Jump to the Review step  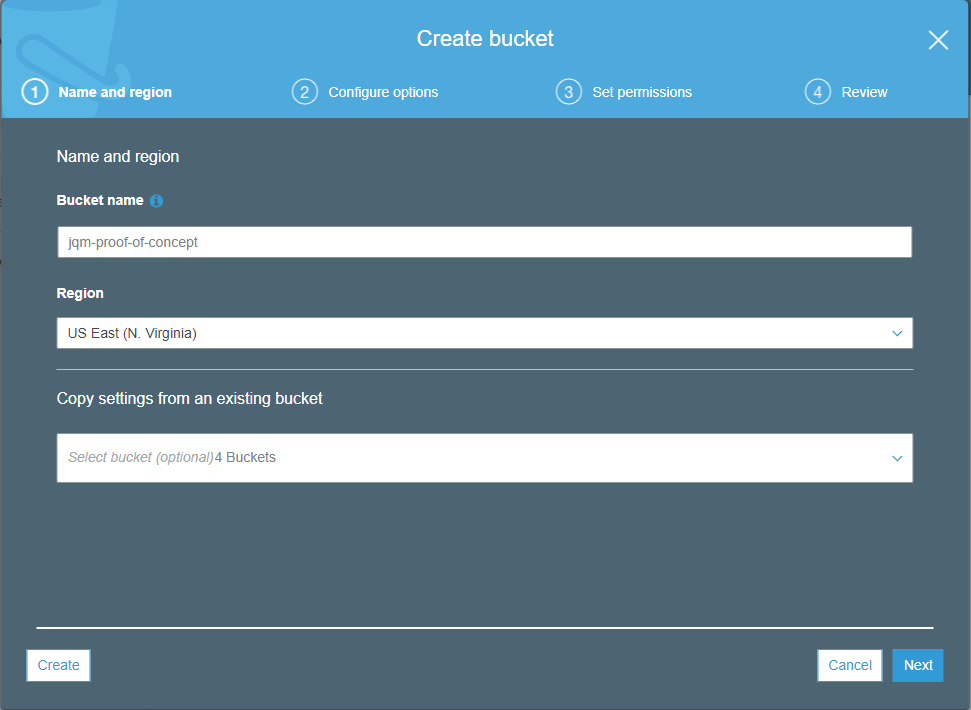(864, 91)
